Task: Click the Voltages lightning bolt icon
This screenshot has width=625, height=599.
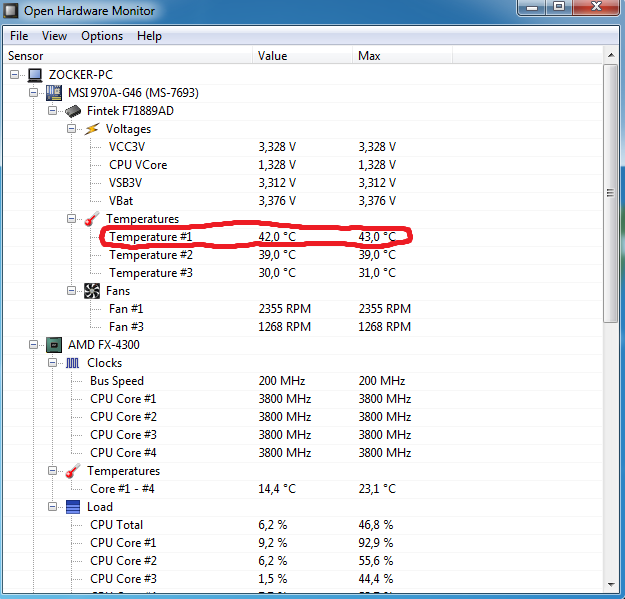Action: (92, 129)
